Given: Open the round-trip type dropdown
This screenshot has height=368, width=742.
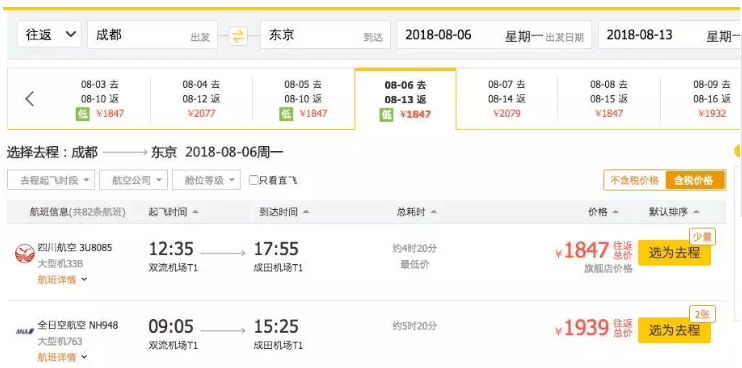Looking at the screenshot, I should pyautogui.click(x=49, y=35).
